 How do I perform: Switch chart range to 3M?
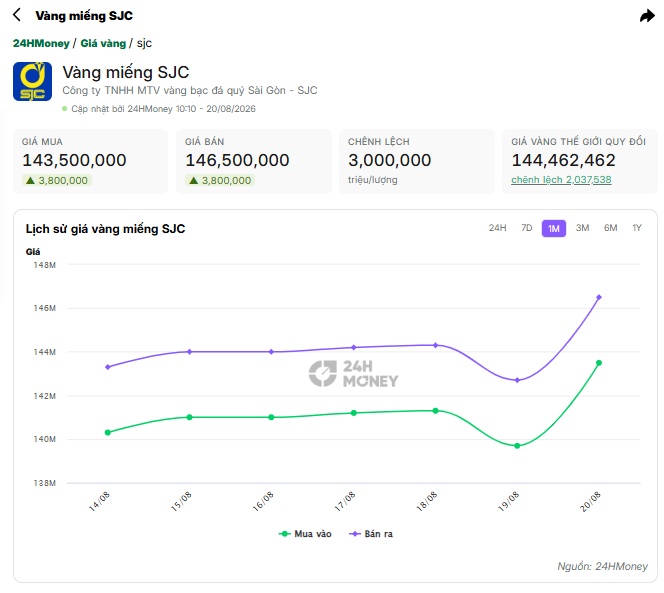click(x=582, y=228)
